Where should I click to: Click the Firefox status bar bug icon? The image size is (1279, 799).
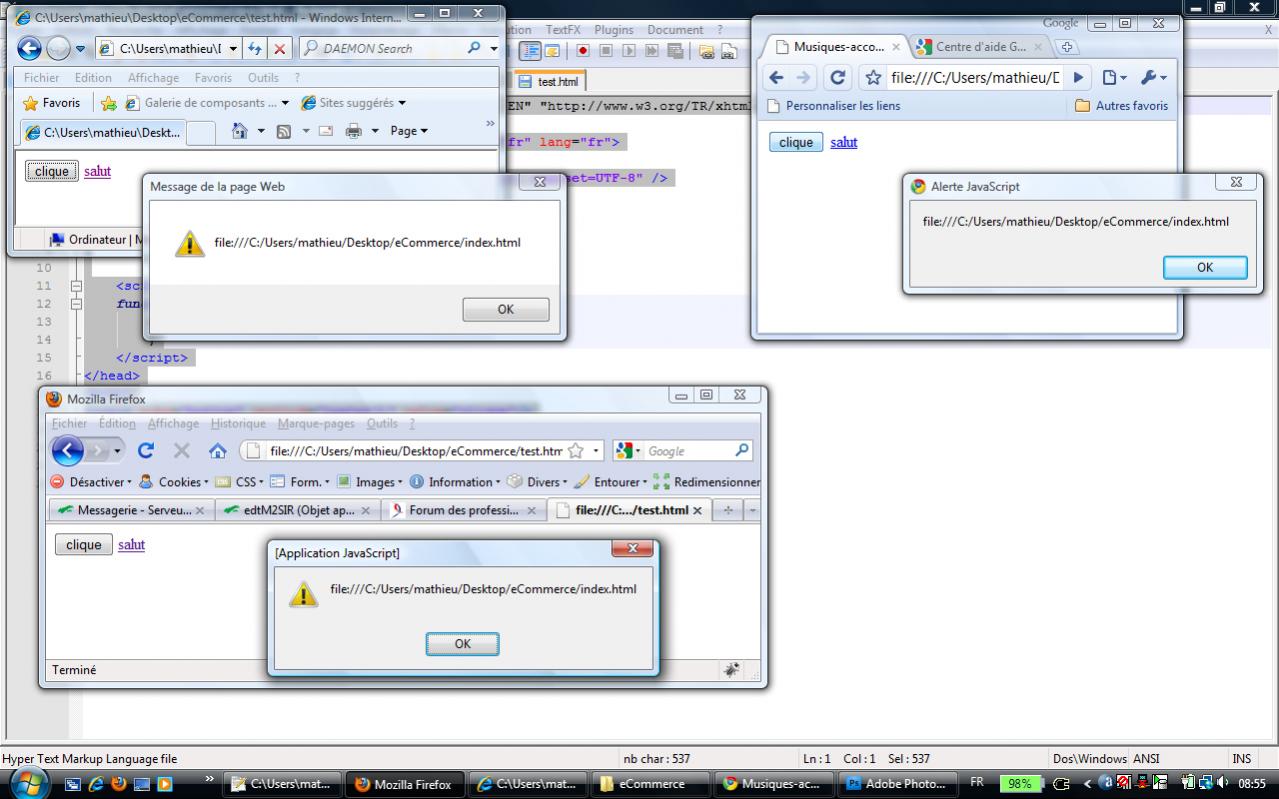[x=732, y=670]
